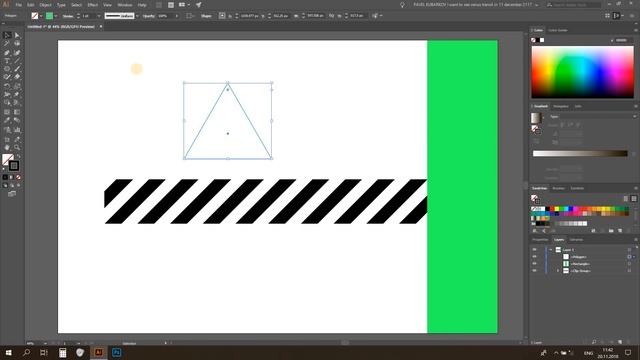Select the Paintbrush tool
The height and width of the screenshot is (360, 640).
tap(17, 69)
